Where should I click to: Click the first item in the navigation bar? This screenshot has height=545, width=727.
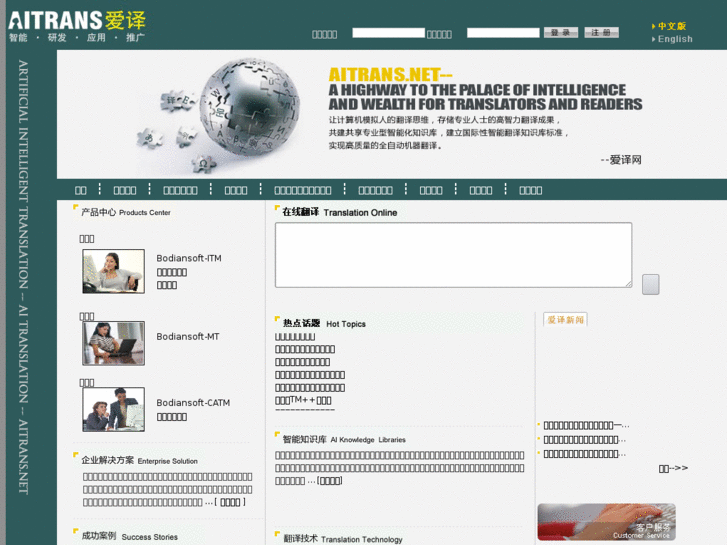81,190
